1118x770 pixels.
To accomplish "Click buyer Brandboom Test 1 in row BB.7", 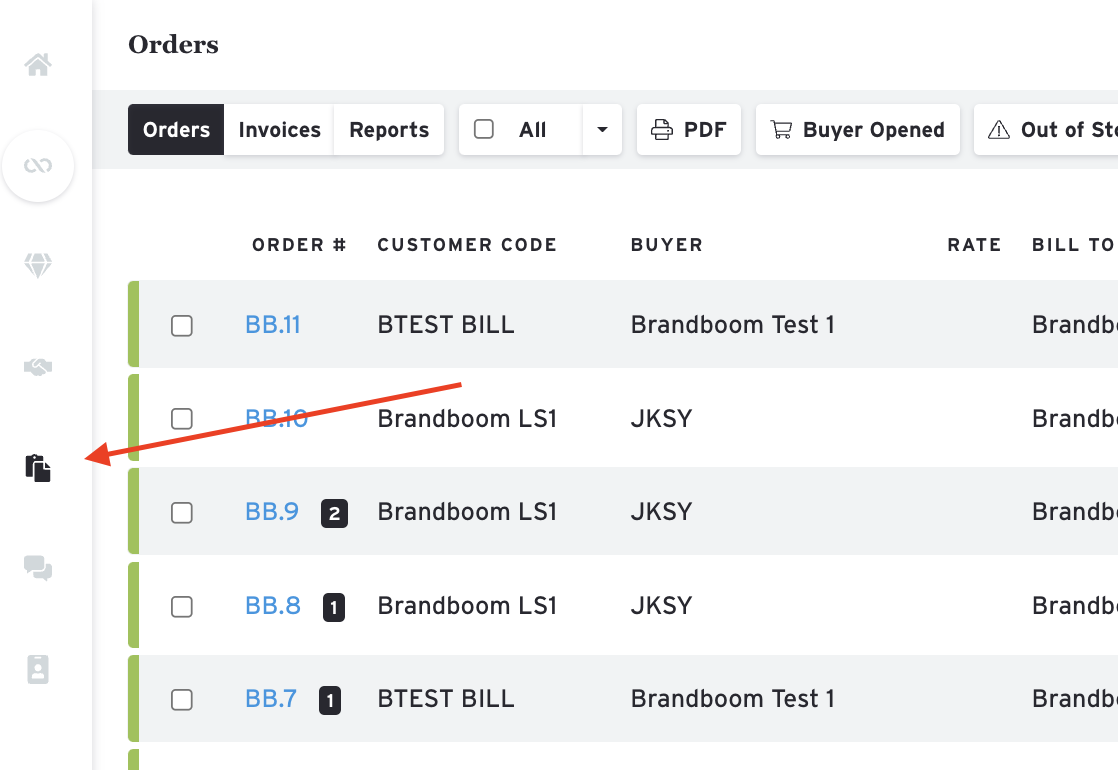I will pos(733,699).
